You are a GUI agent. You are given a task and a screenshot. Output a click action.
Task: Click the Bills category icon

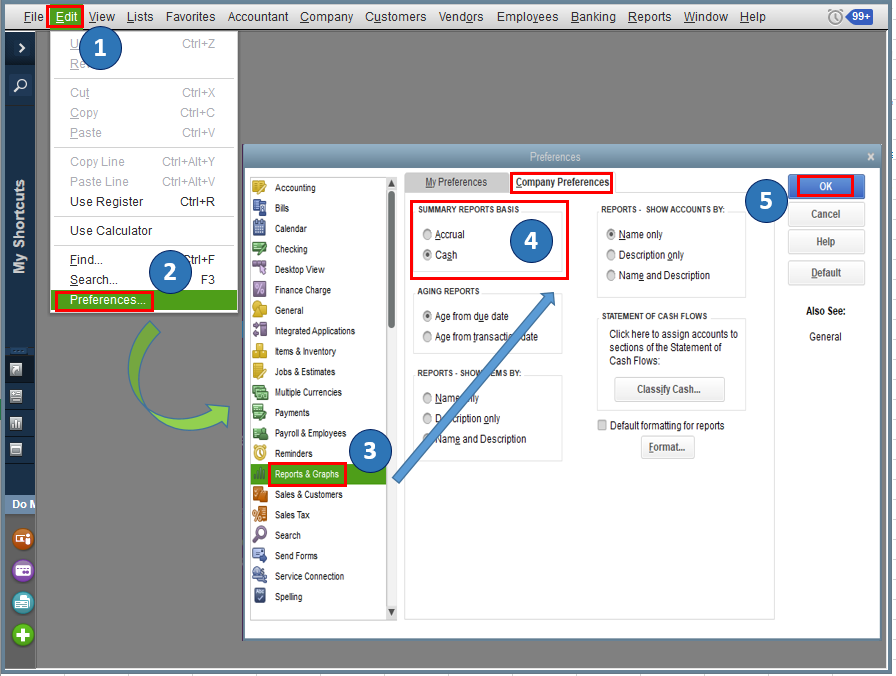[259, 208]
